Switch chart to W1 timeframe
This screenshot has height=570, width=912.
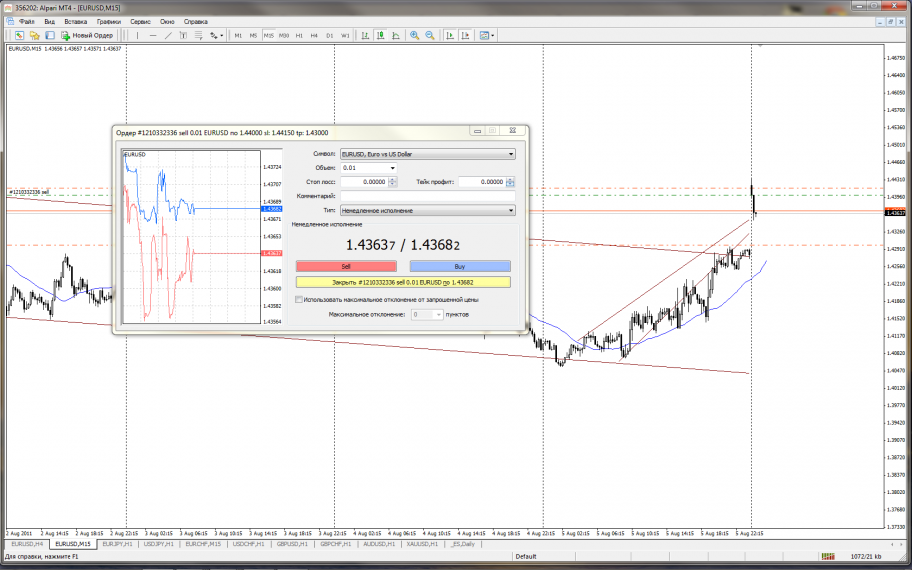[x=345, y=35]
